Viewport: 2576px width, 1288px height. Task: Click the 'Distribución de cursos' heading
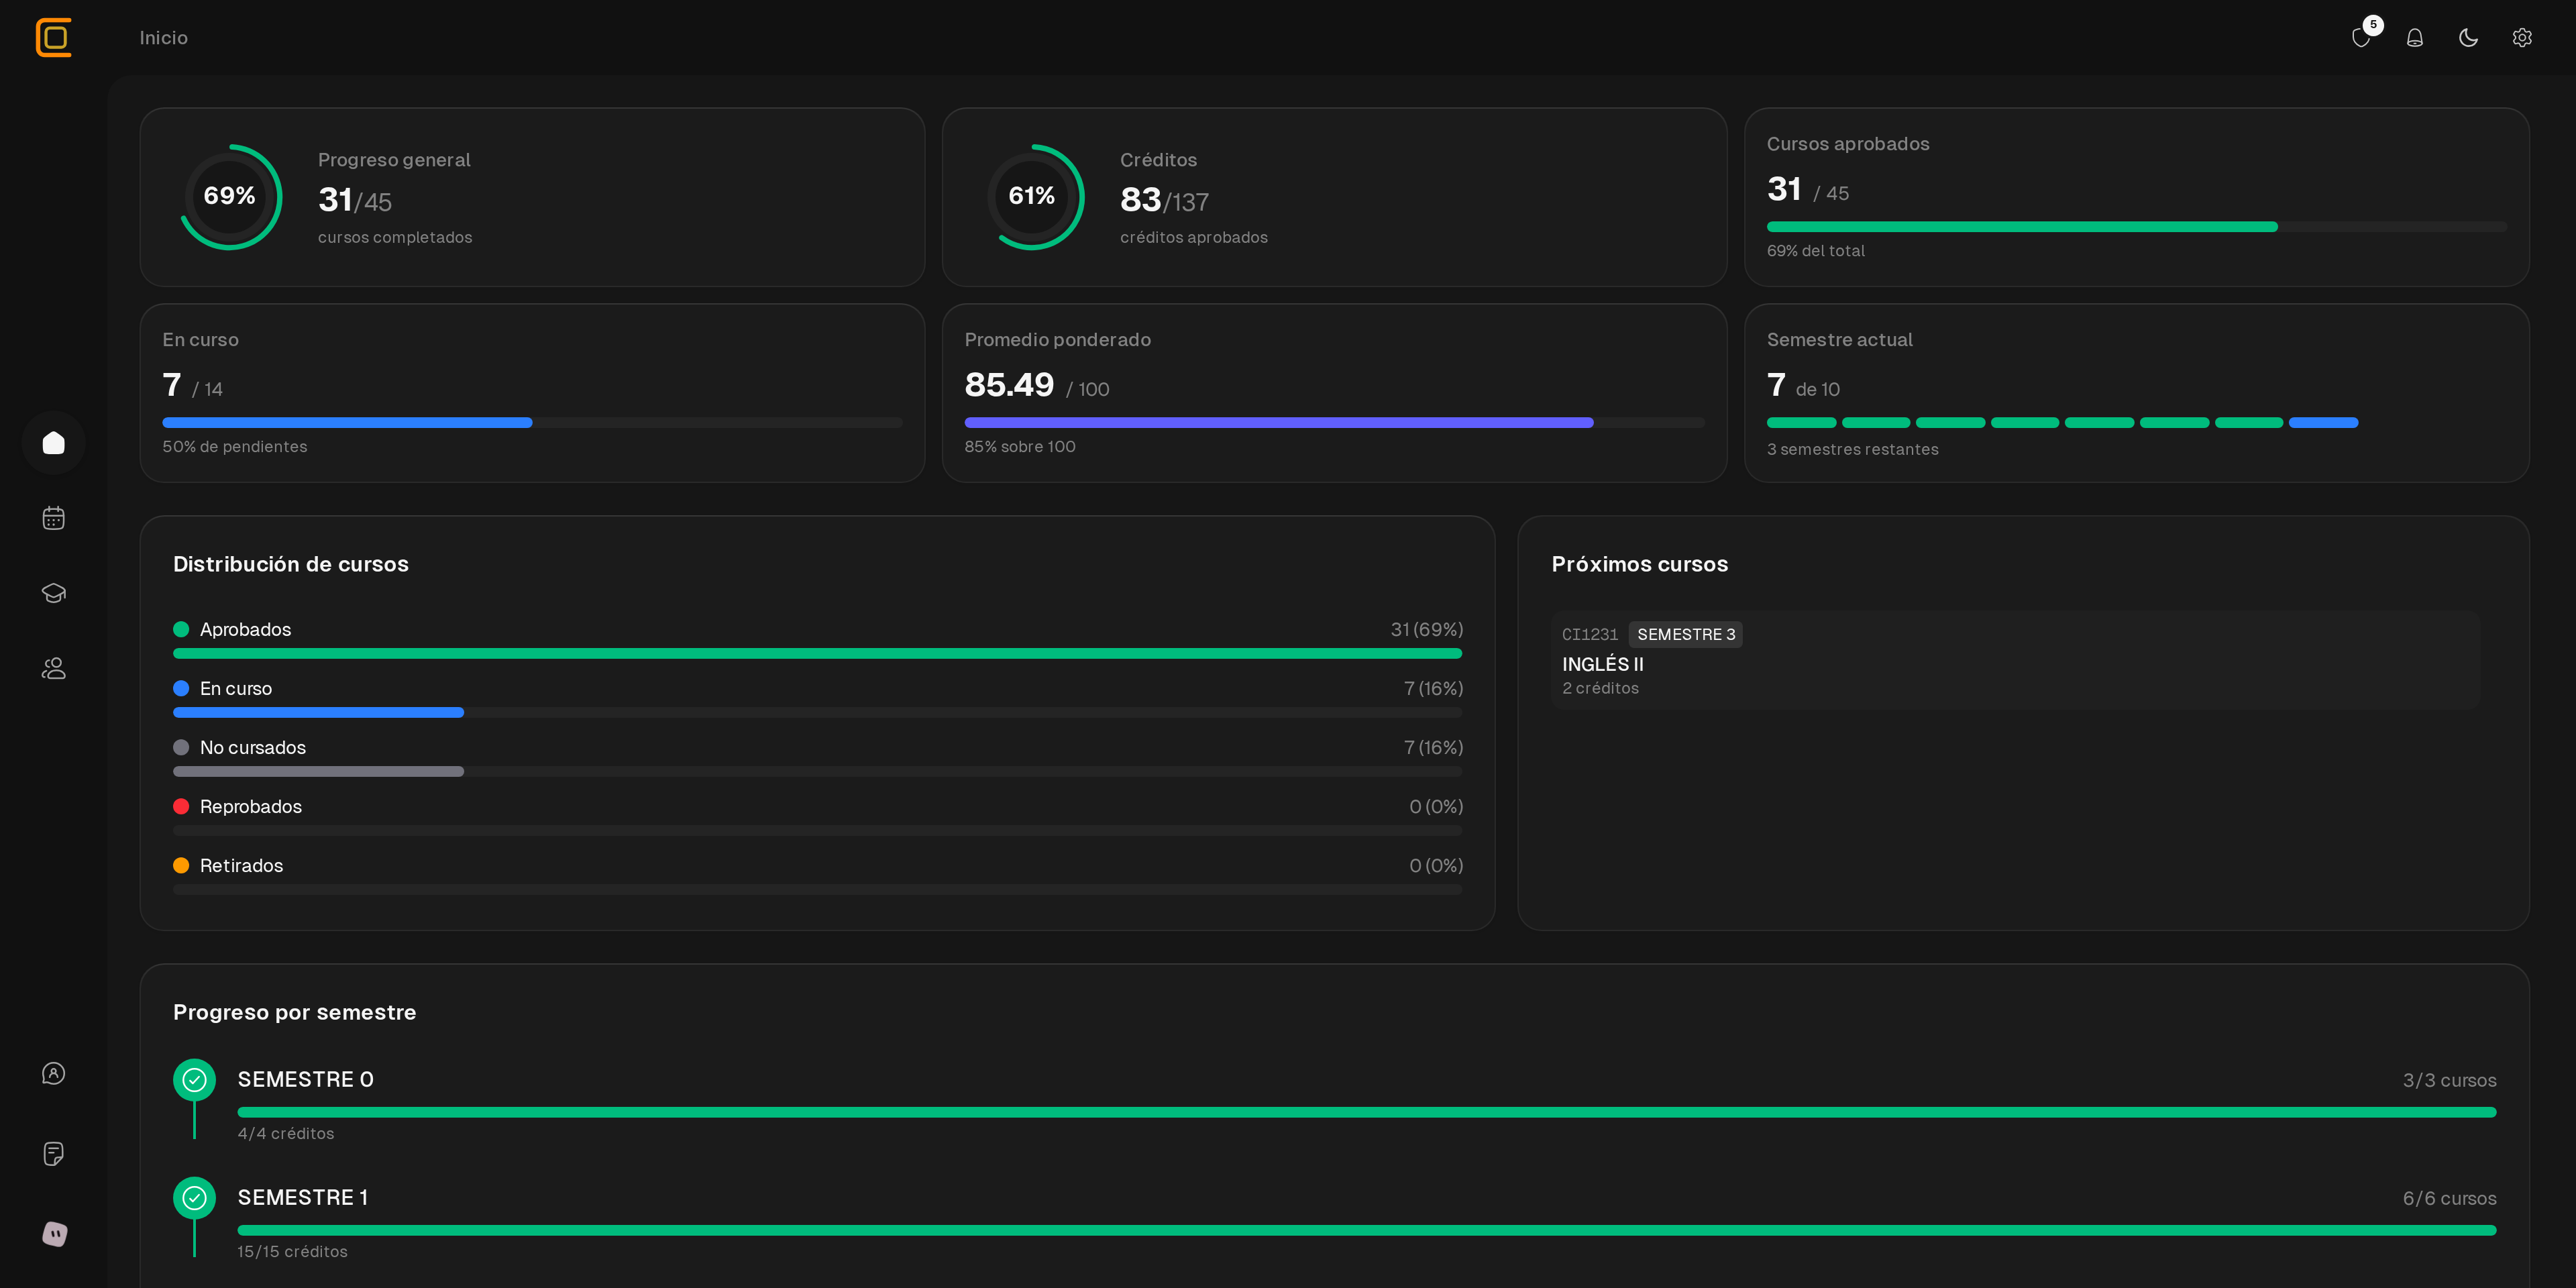click(x=290, y=565)
